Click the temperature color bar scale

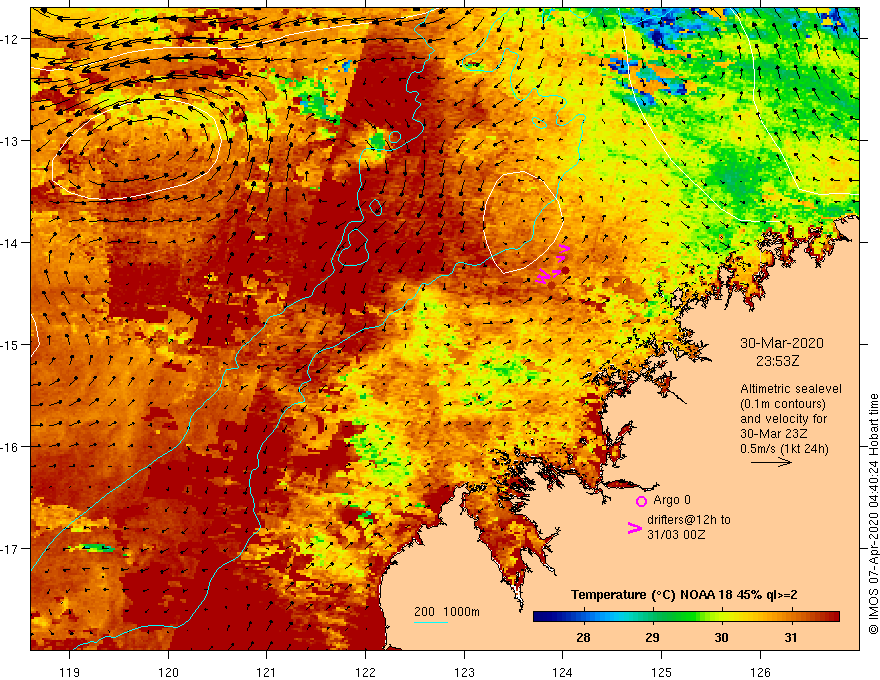pos(686,617)
